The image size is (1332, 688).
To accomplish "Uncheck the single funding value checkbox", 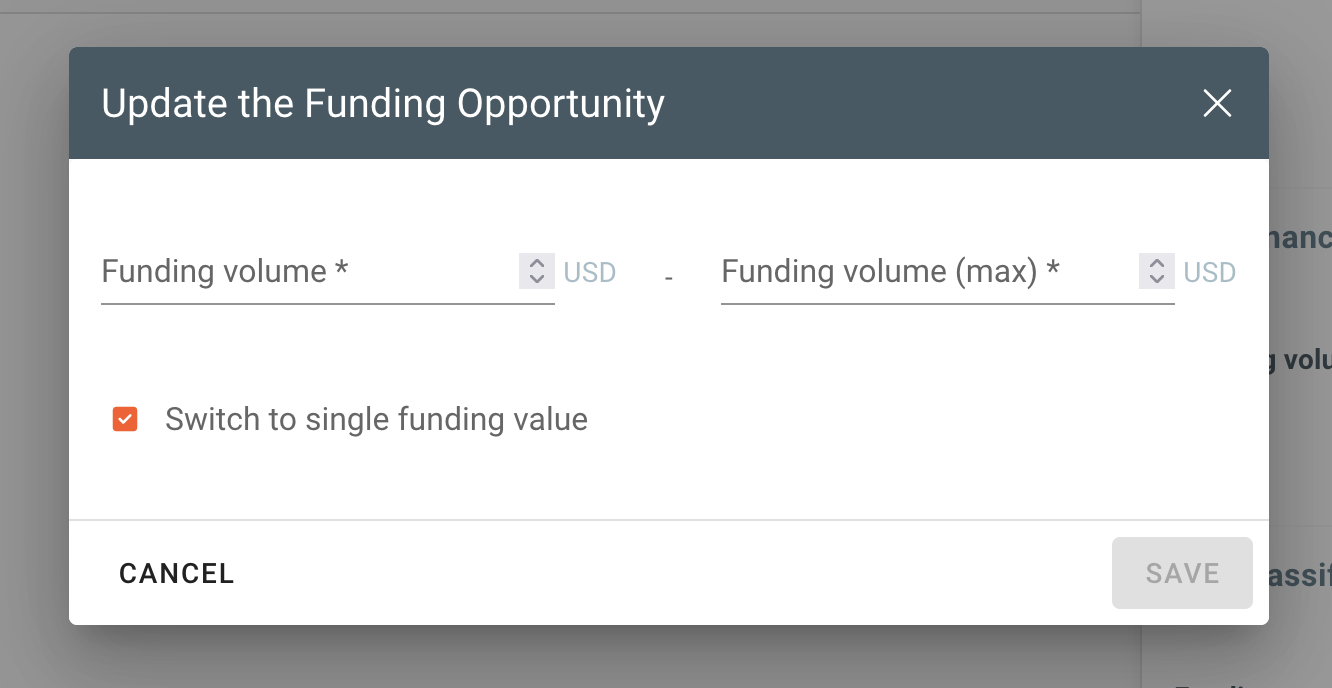I will [x=125, y=419].
